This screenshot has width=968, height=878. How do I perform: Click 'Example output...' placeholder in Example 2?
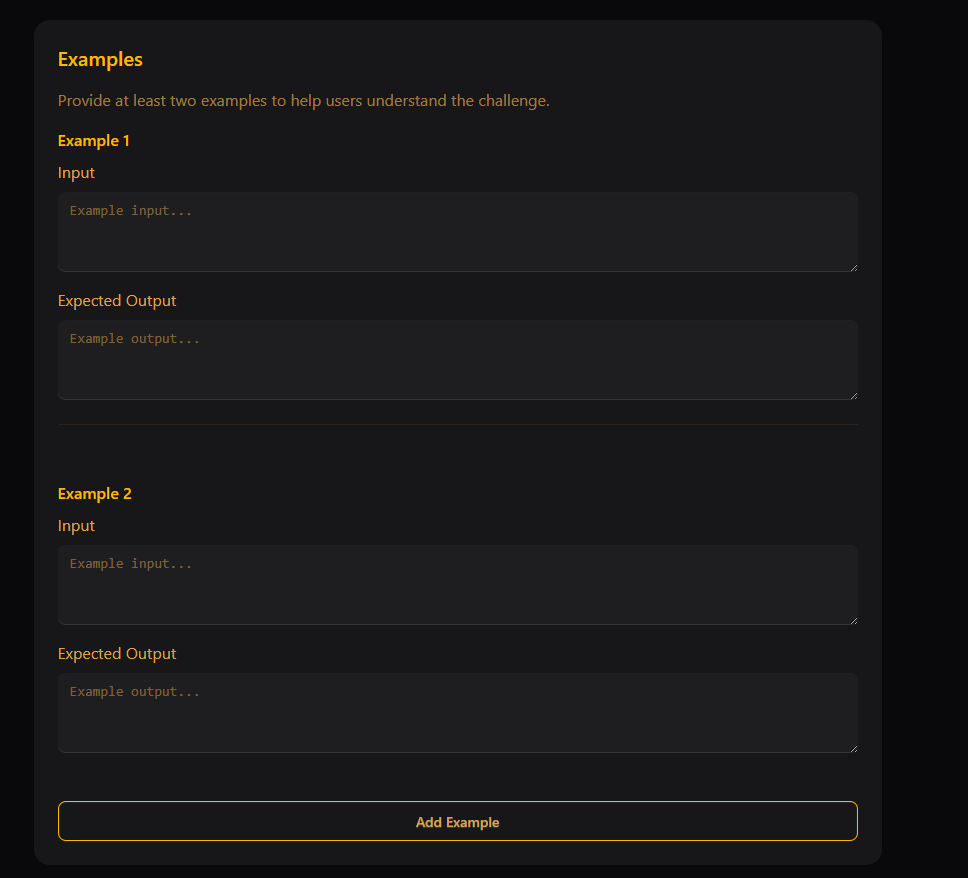point(135,692)
